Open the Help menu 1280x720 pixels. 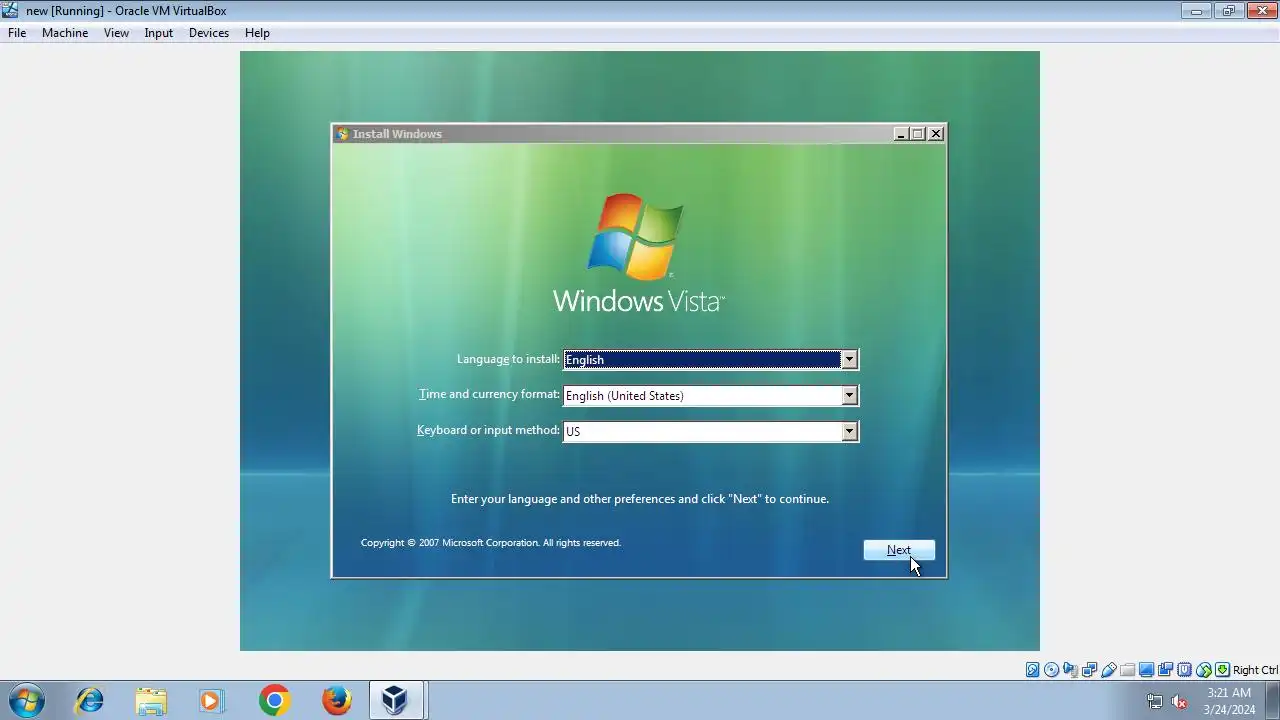pyautogui.click(x=257, y=33)
